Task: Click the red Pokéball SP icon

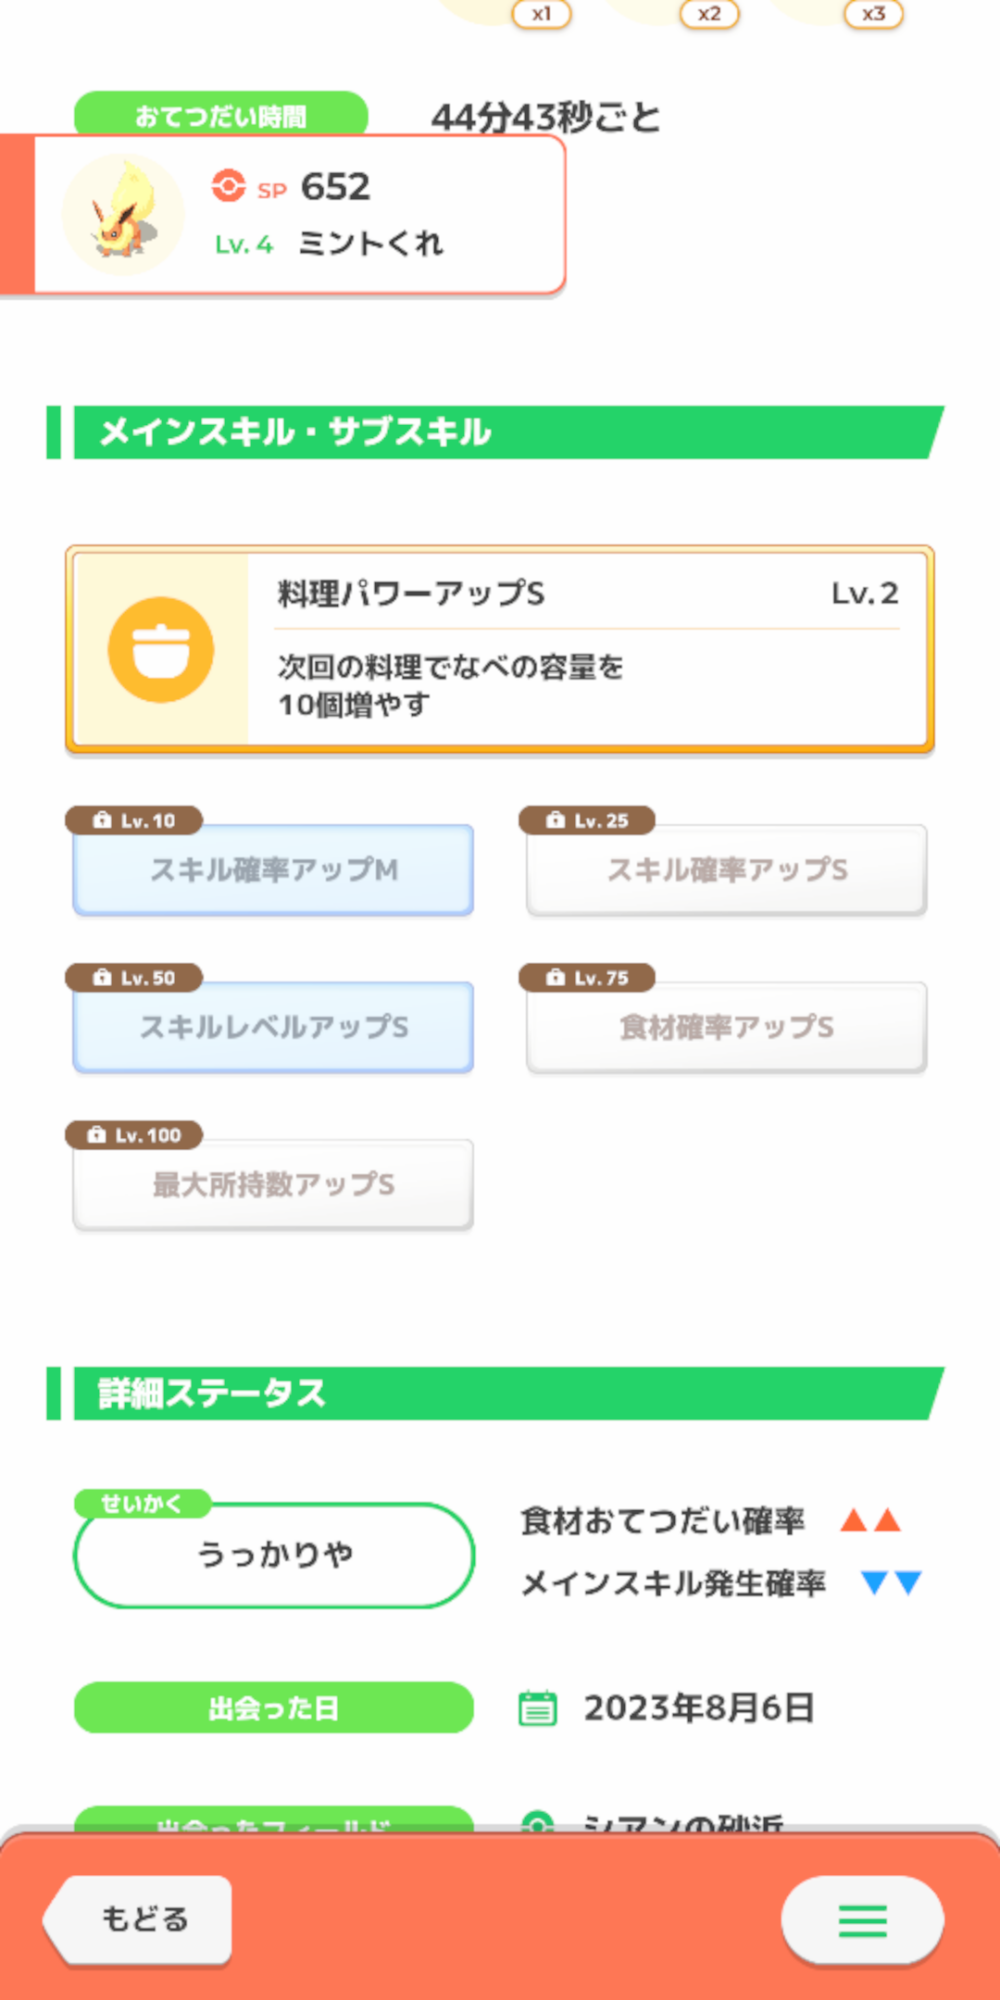Action: 228,186
